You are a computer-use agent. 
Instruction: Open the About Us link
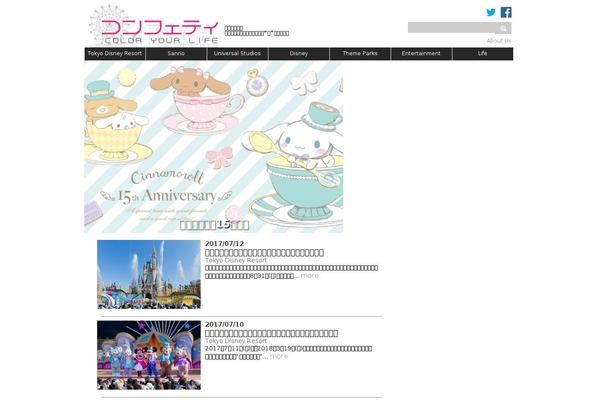tap(499, 41)
